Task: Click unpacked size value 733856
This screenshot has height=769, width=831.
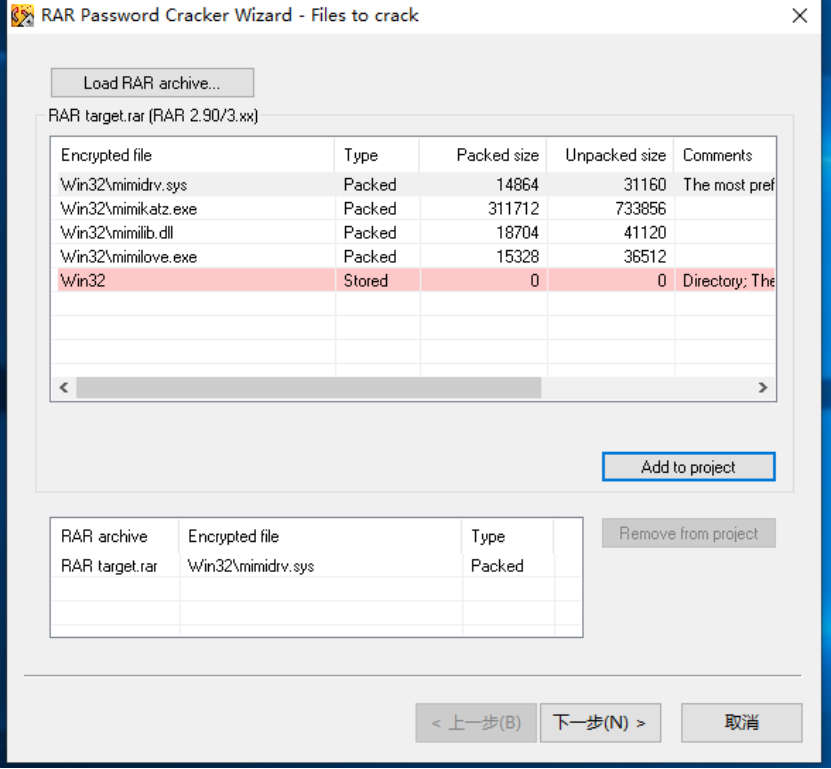Action: point(640,208)
